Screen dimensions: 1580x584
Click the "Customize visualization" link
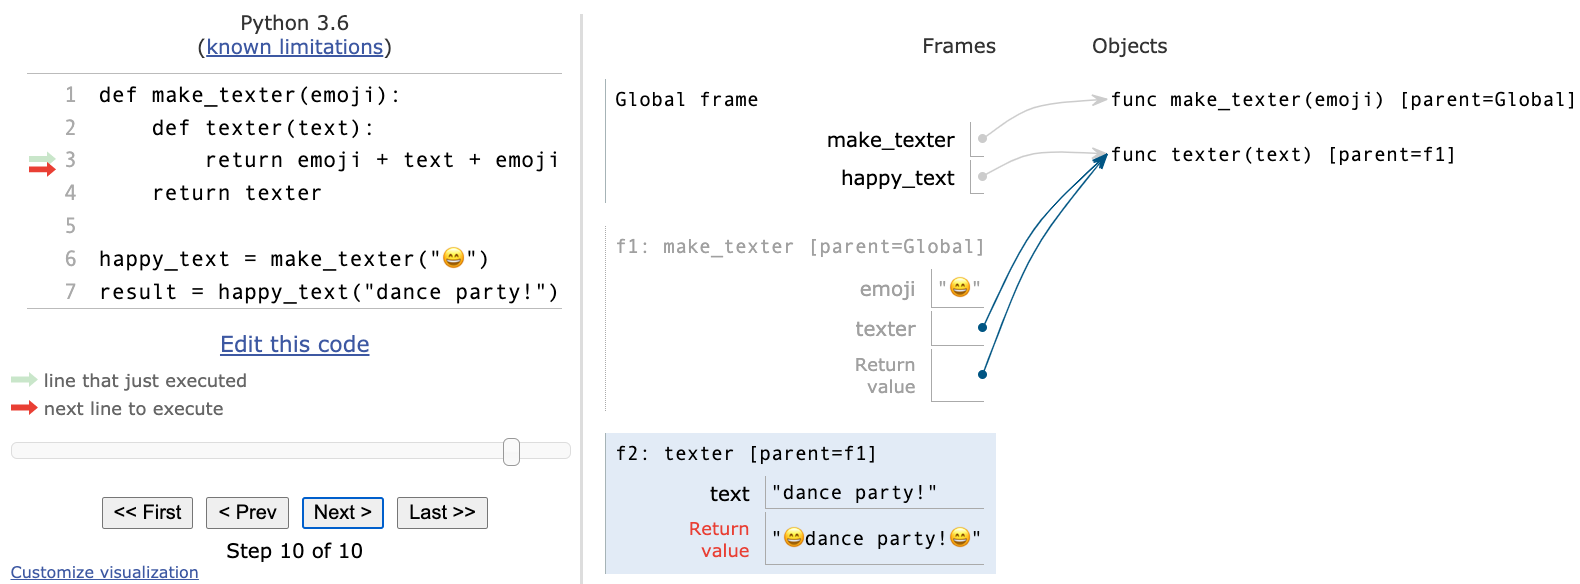tap(105, 572)
